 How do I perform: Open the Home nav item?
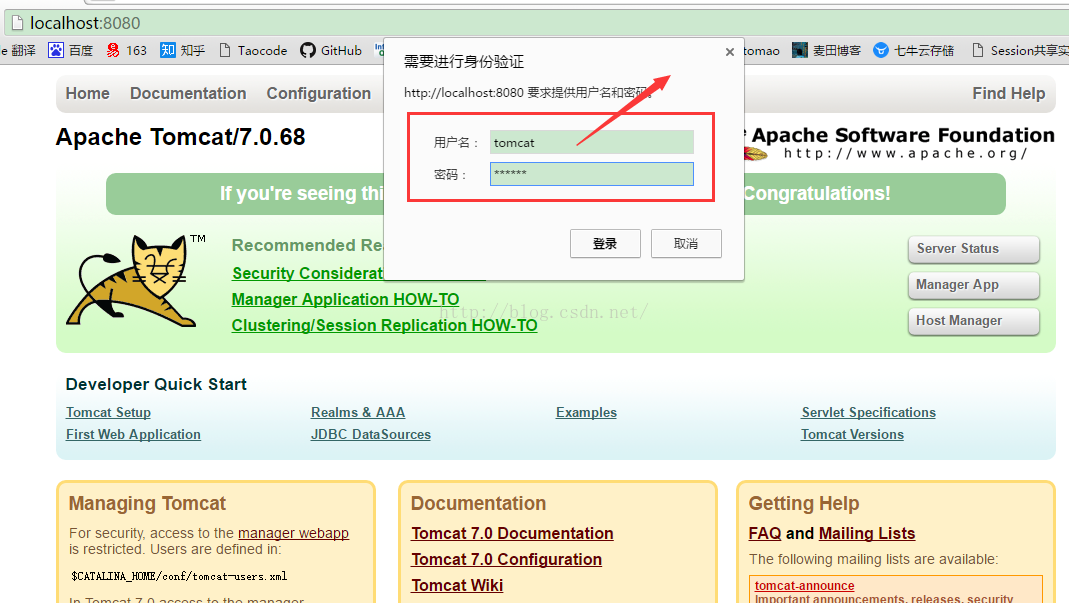87,93
